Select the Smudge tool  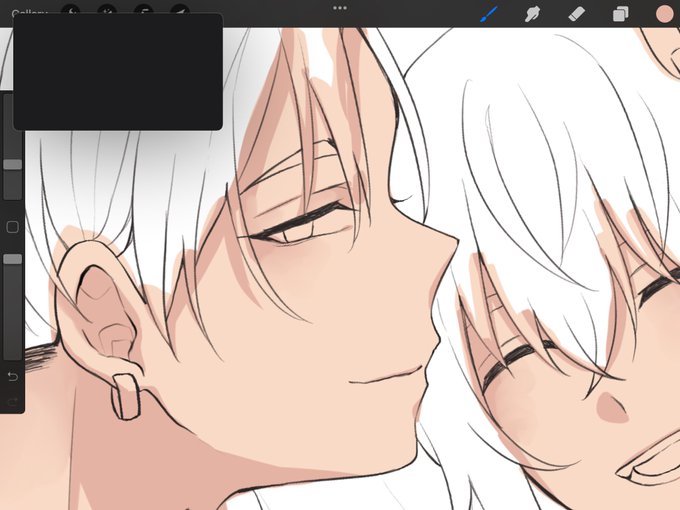click(x=532, y=14)
